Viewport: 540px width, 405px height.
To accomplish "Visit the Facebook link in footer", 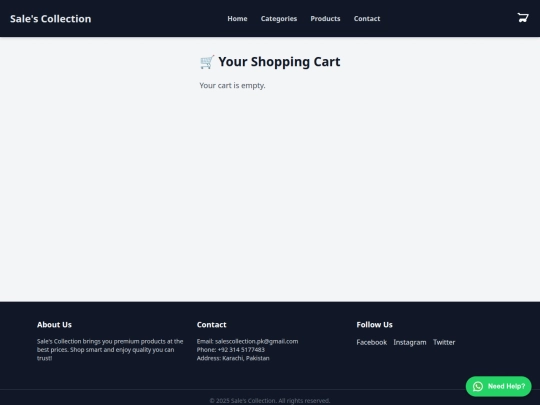I will (372, 342).
